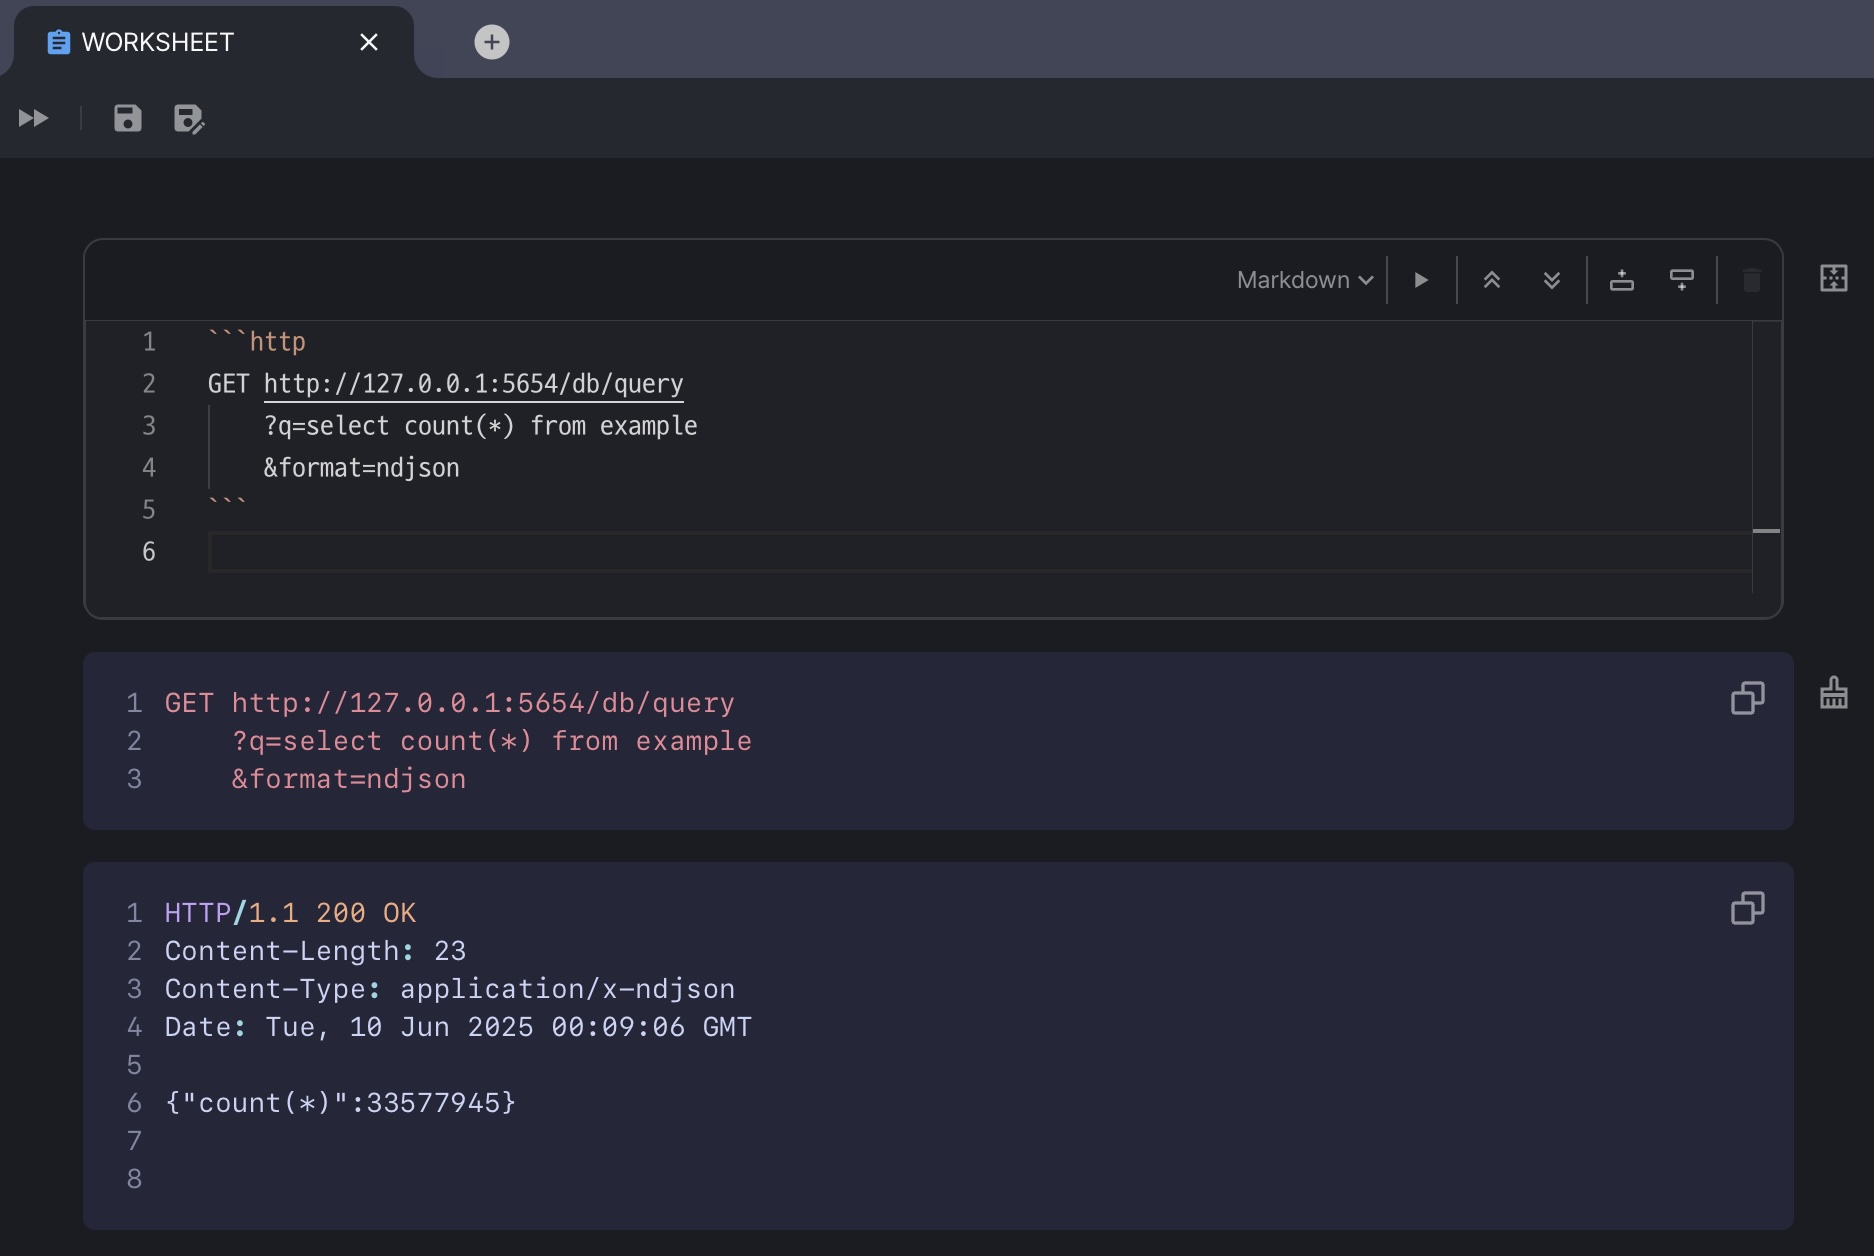Select the WORKSHEET tab

click(x=158, y=42)
